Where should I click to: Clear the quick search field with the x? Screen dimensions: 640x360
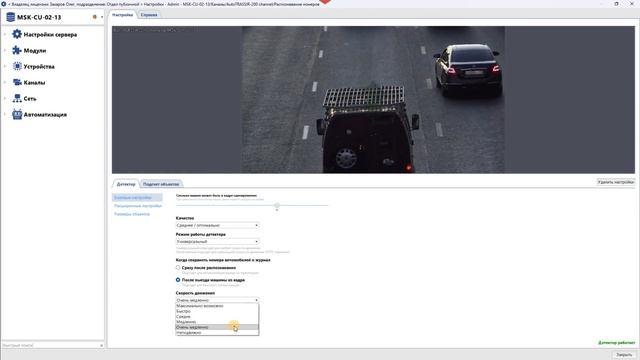101,345
